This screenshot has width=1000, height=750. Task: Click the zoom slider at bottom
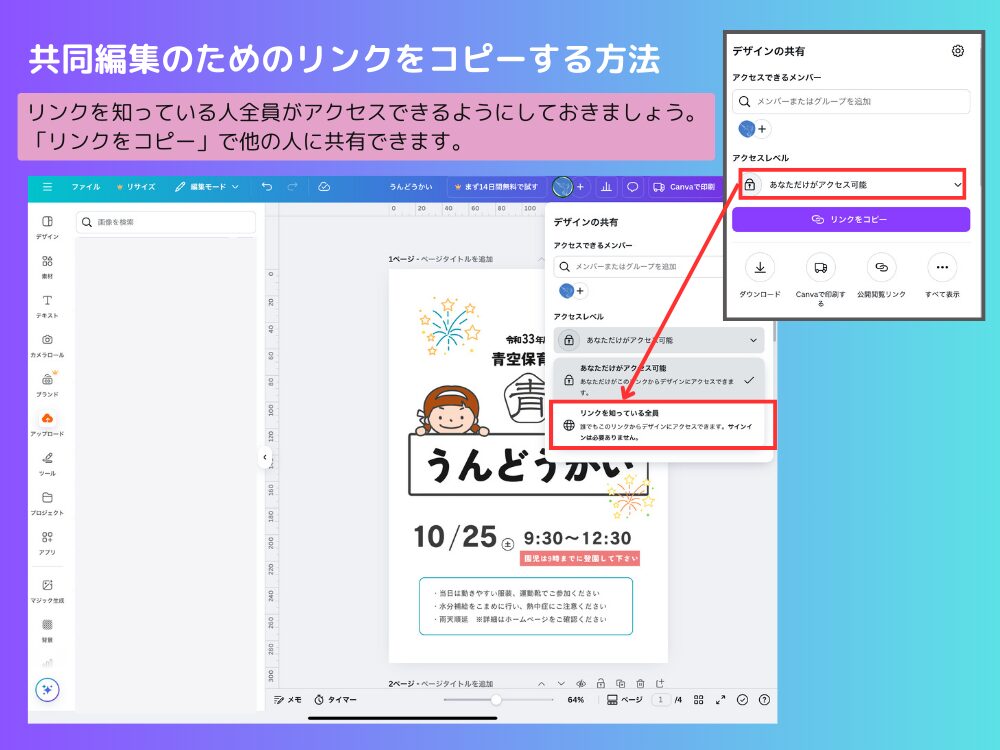(x=495, y=700)
